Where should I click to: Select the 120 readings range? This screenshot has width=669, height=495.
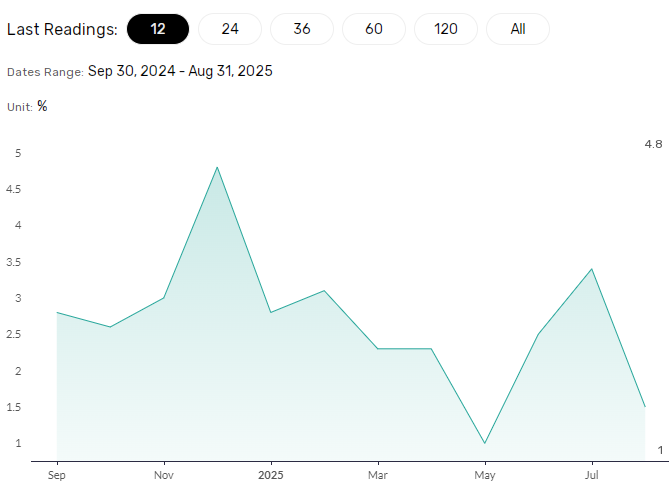point(446,29)
